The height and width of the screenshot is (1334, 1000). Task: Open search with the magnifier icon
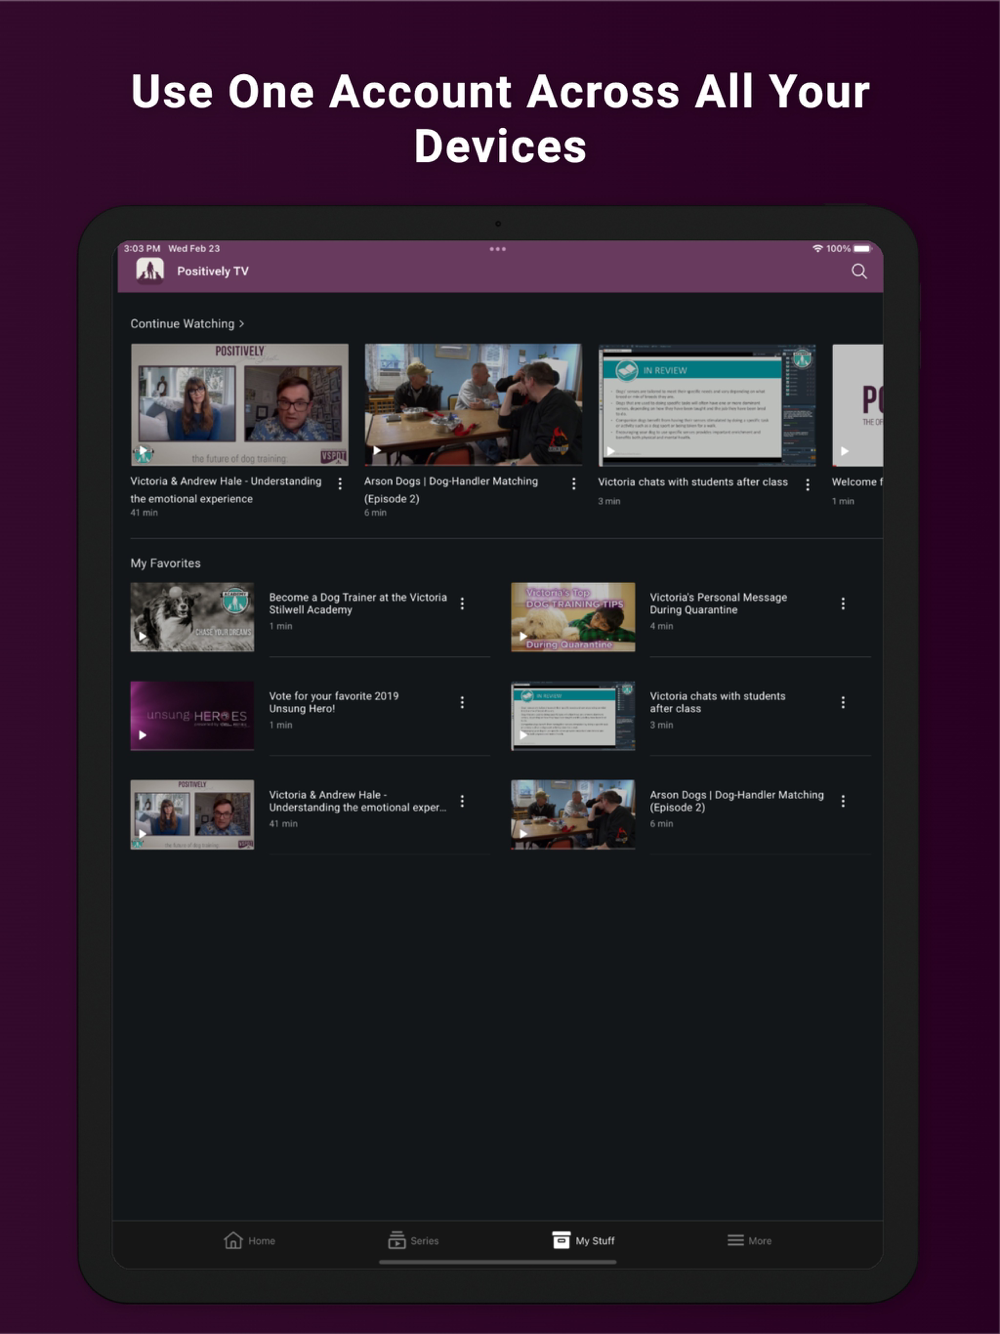(859, 271)
